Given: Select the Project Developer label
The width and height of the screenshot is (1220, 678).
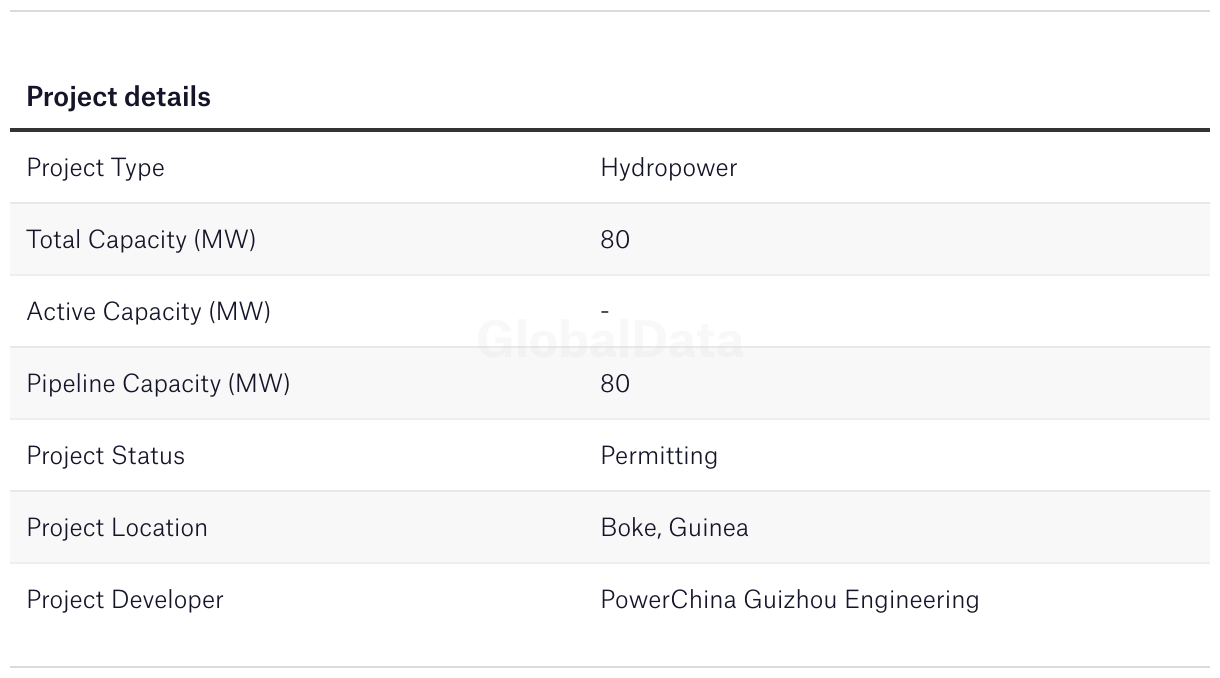Looking at the screenshot, I should [125, 600].
